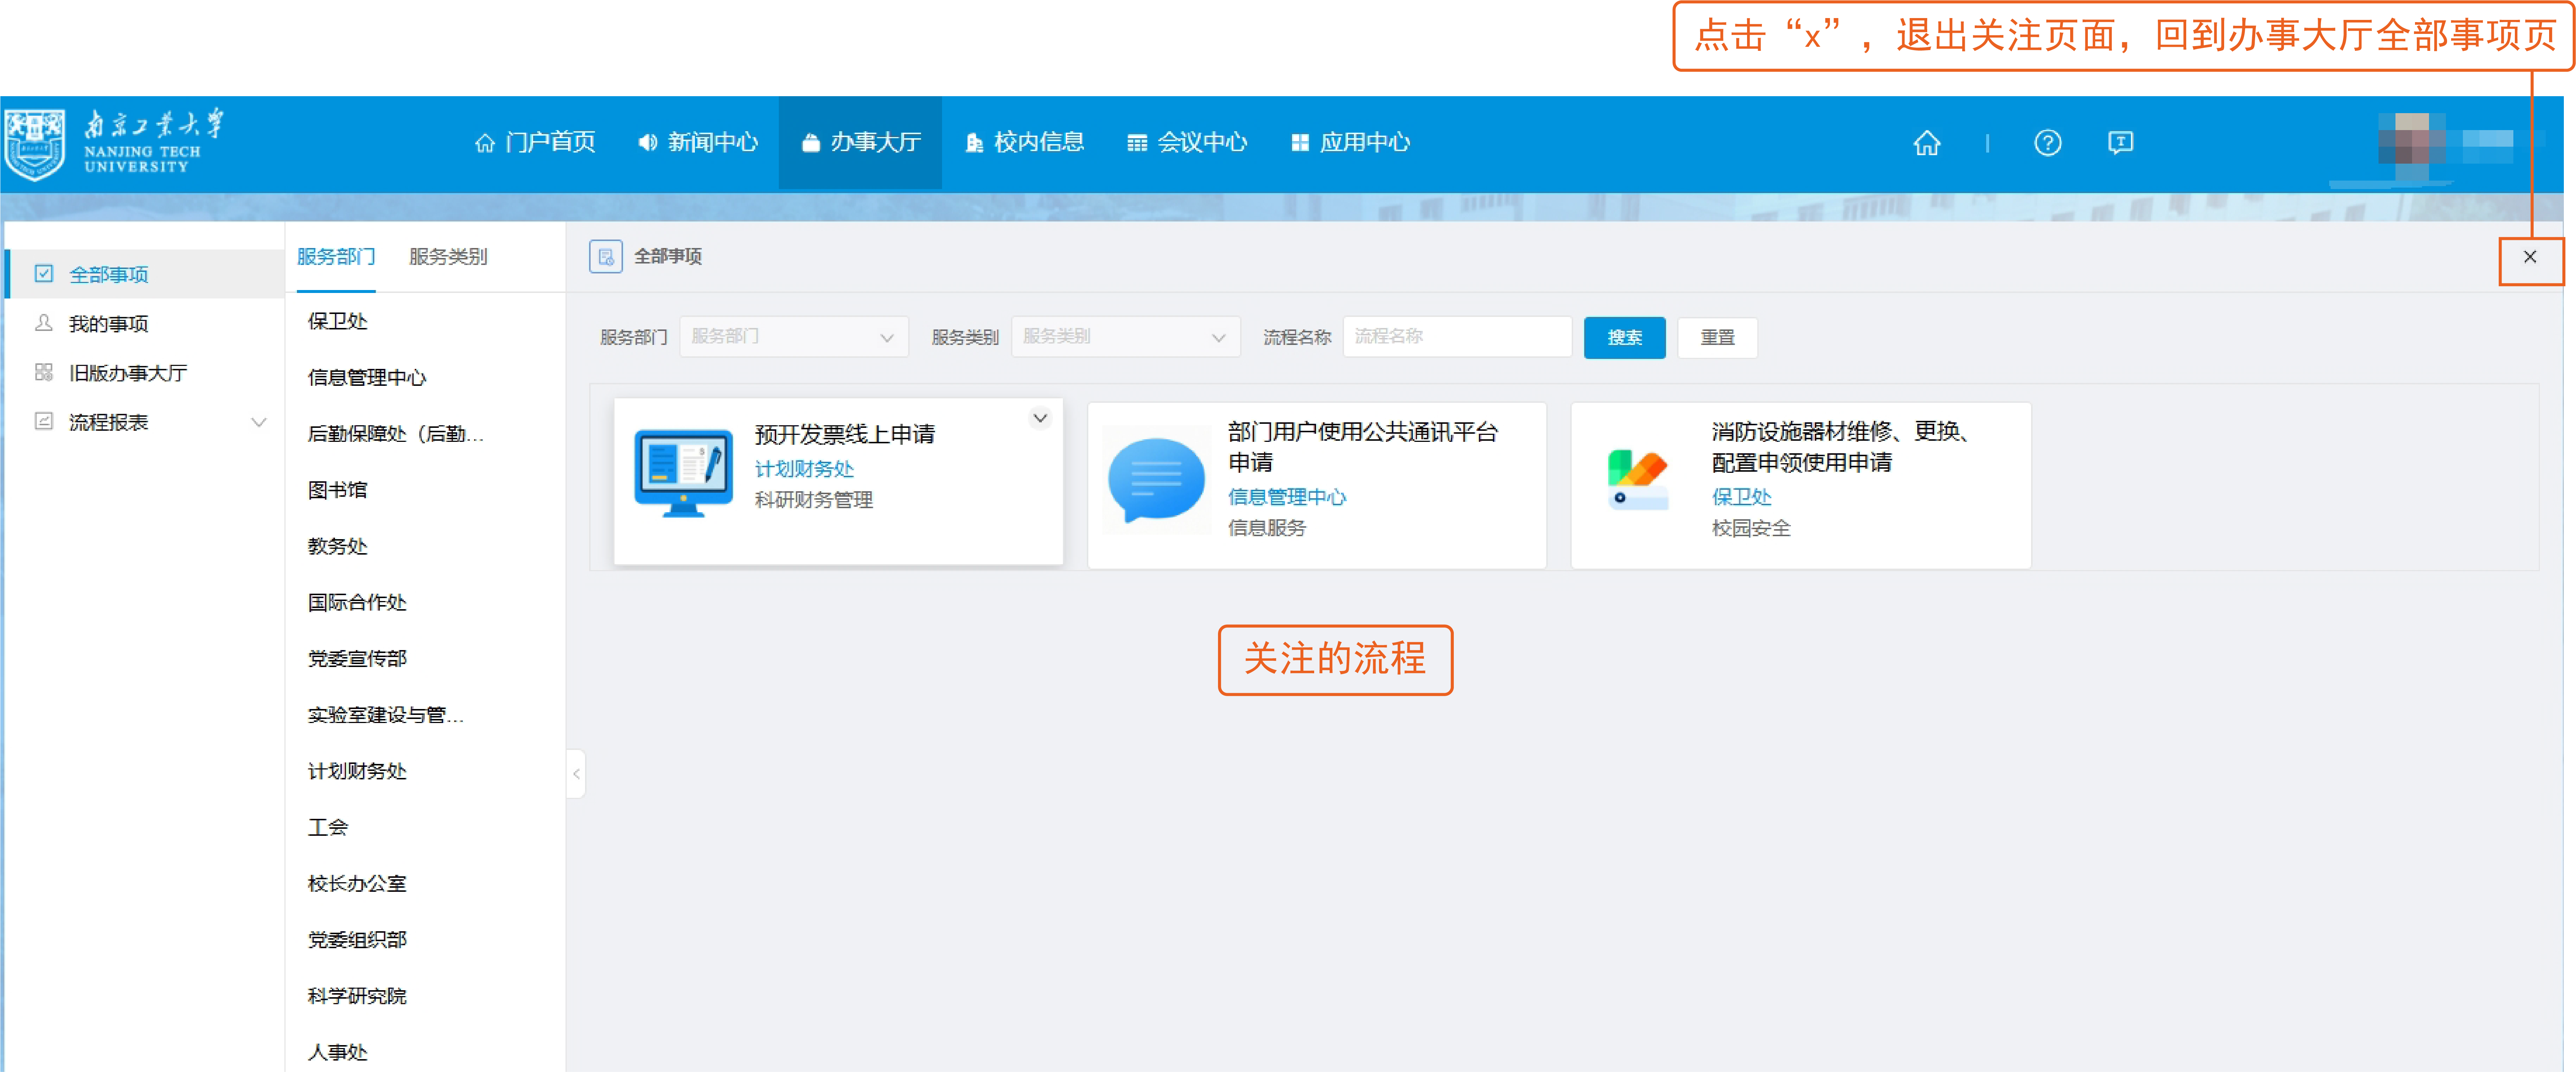Viewport: 2576px width, 1072px height.
Task: Open 应用中心 in the top navigation
Action: click(1350, 143)
